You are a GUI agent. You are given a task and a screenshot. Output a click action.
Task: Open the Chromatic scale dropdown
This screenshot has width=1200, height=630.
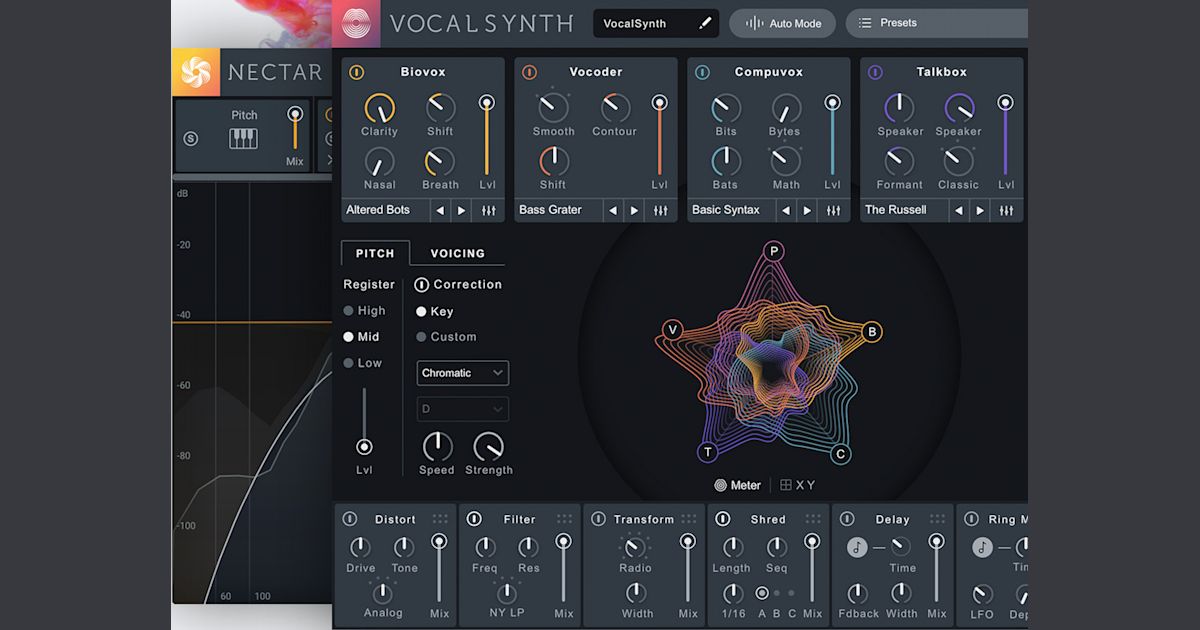point(462,373)
